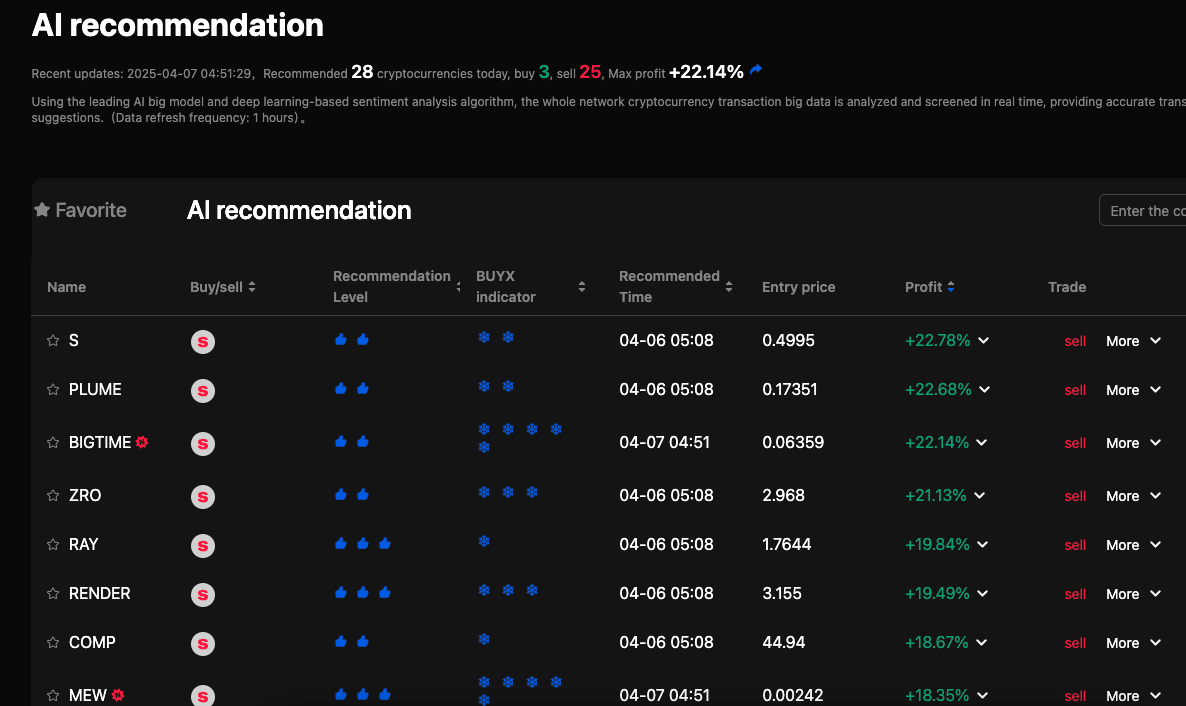Image resolution: width=1186 pixels, height=706 pixels.
Task: Switch to the Favorite tab
Action: pyautogui.click(x=80, y=210)
